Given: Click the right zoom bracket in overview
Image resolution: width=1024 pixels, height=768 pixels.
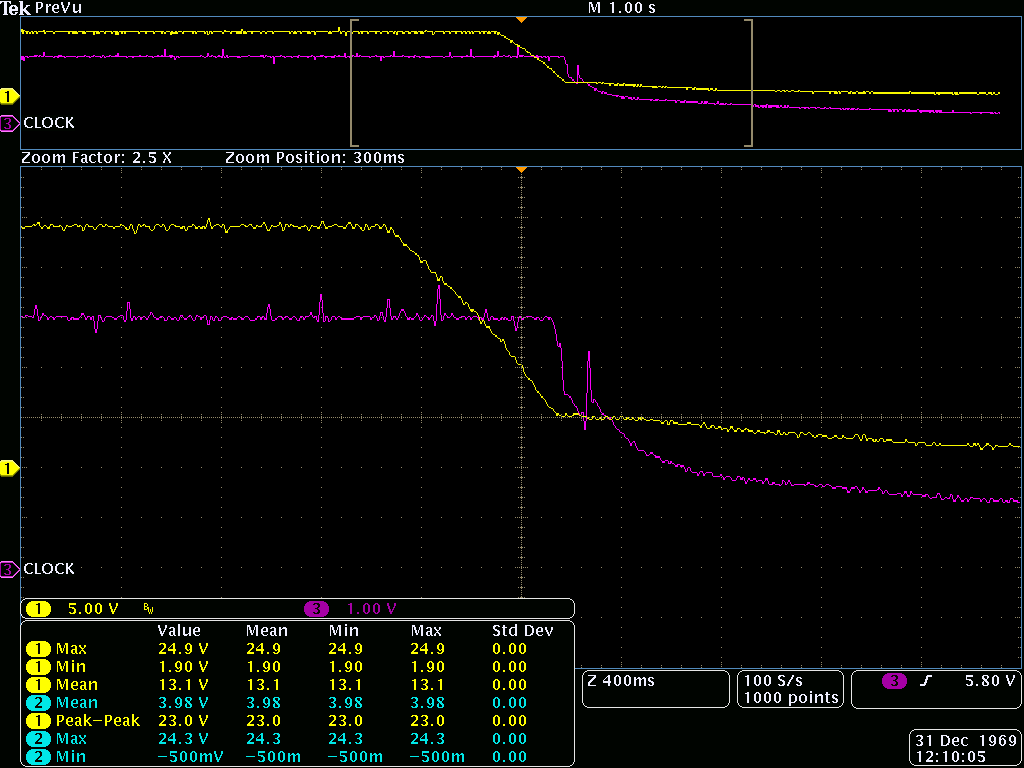Looking at the screenshot, I should (748, 82).
